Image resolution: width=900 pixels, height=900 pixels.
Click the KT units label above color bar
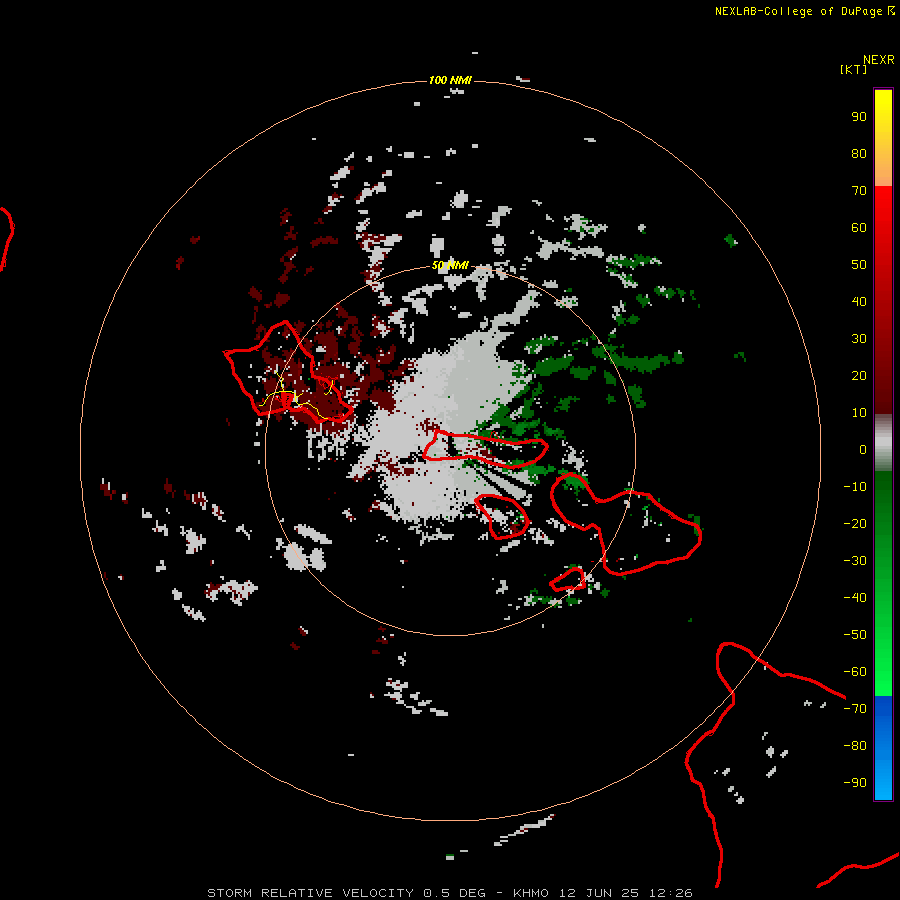853,69
